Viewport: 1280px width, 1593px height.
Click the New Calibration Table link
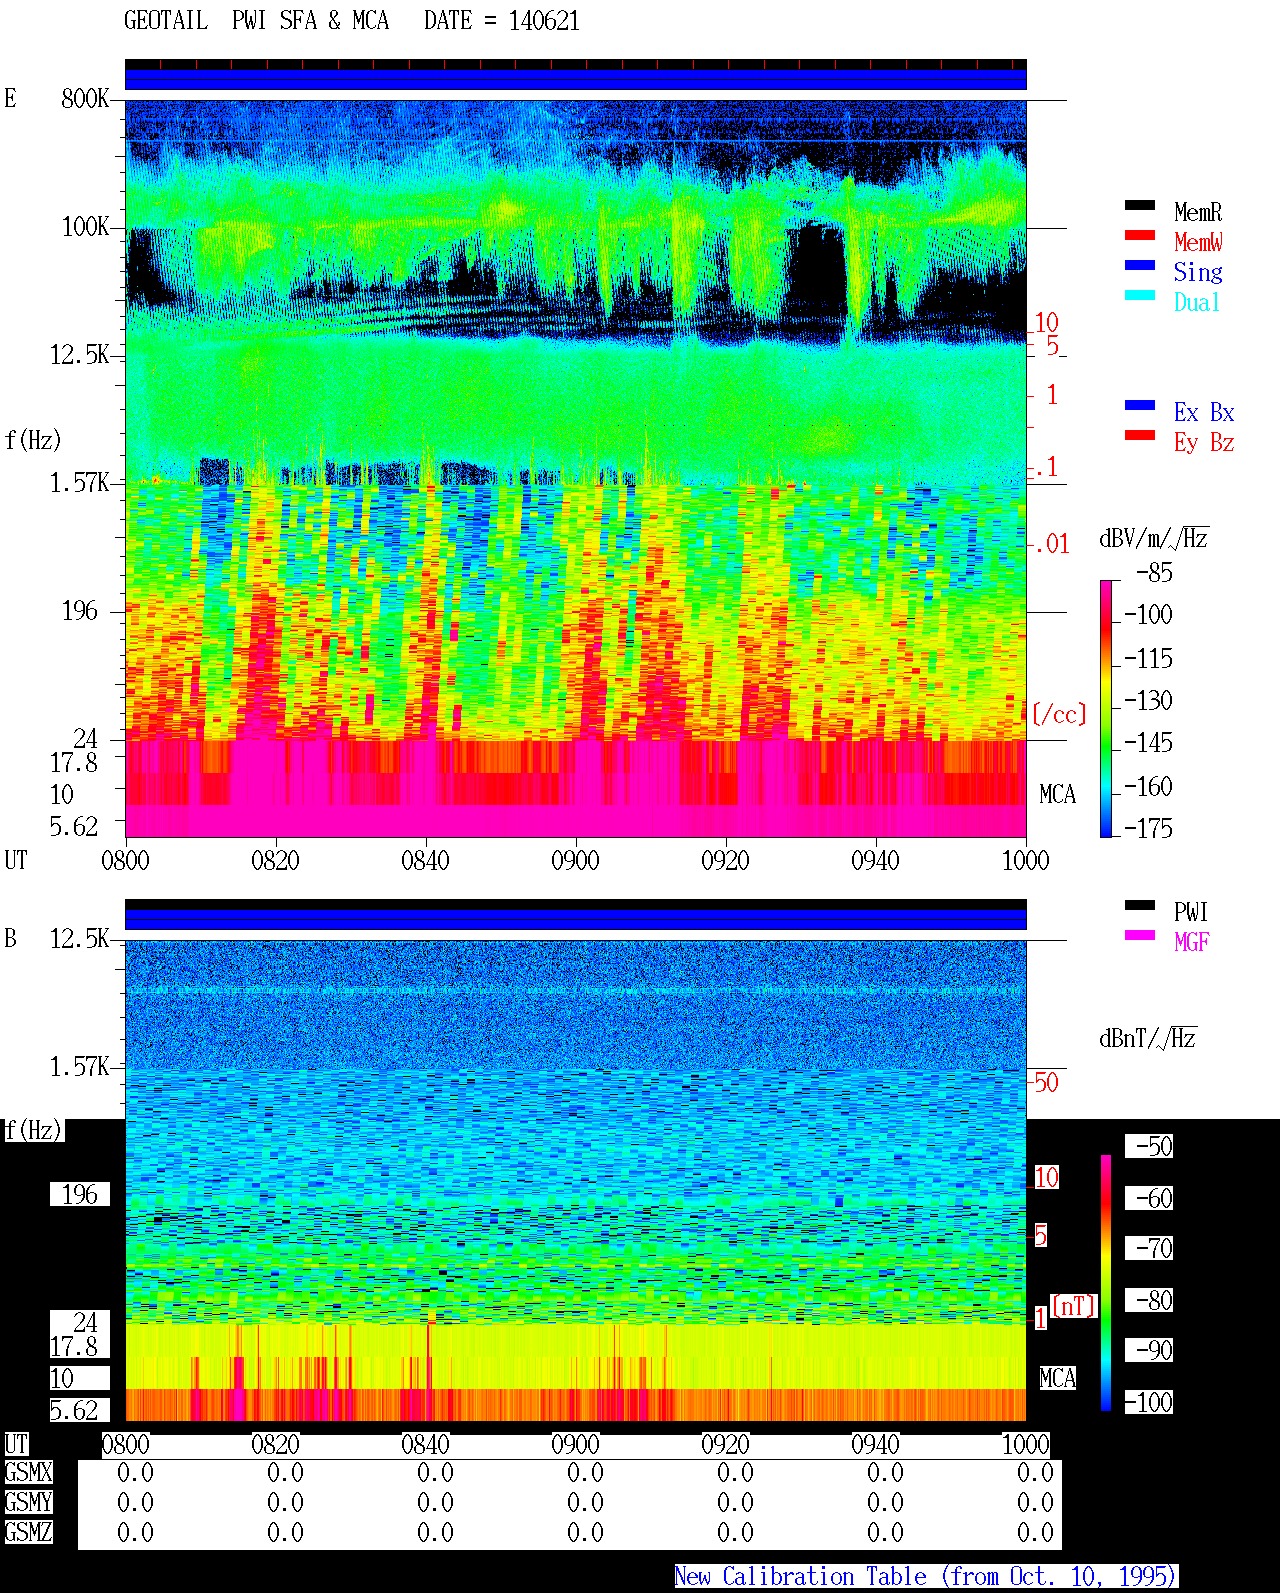pos(926,1577)
